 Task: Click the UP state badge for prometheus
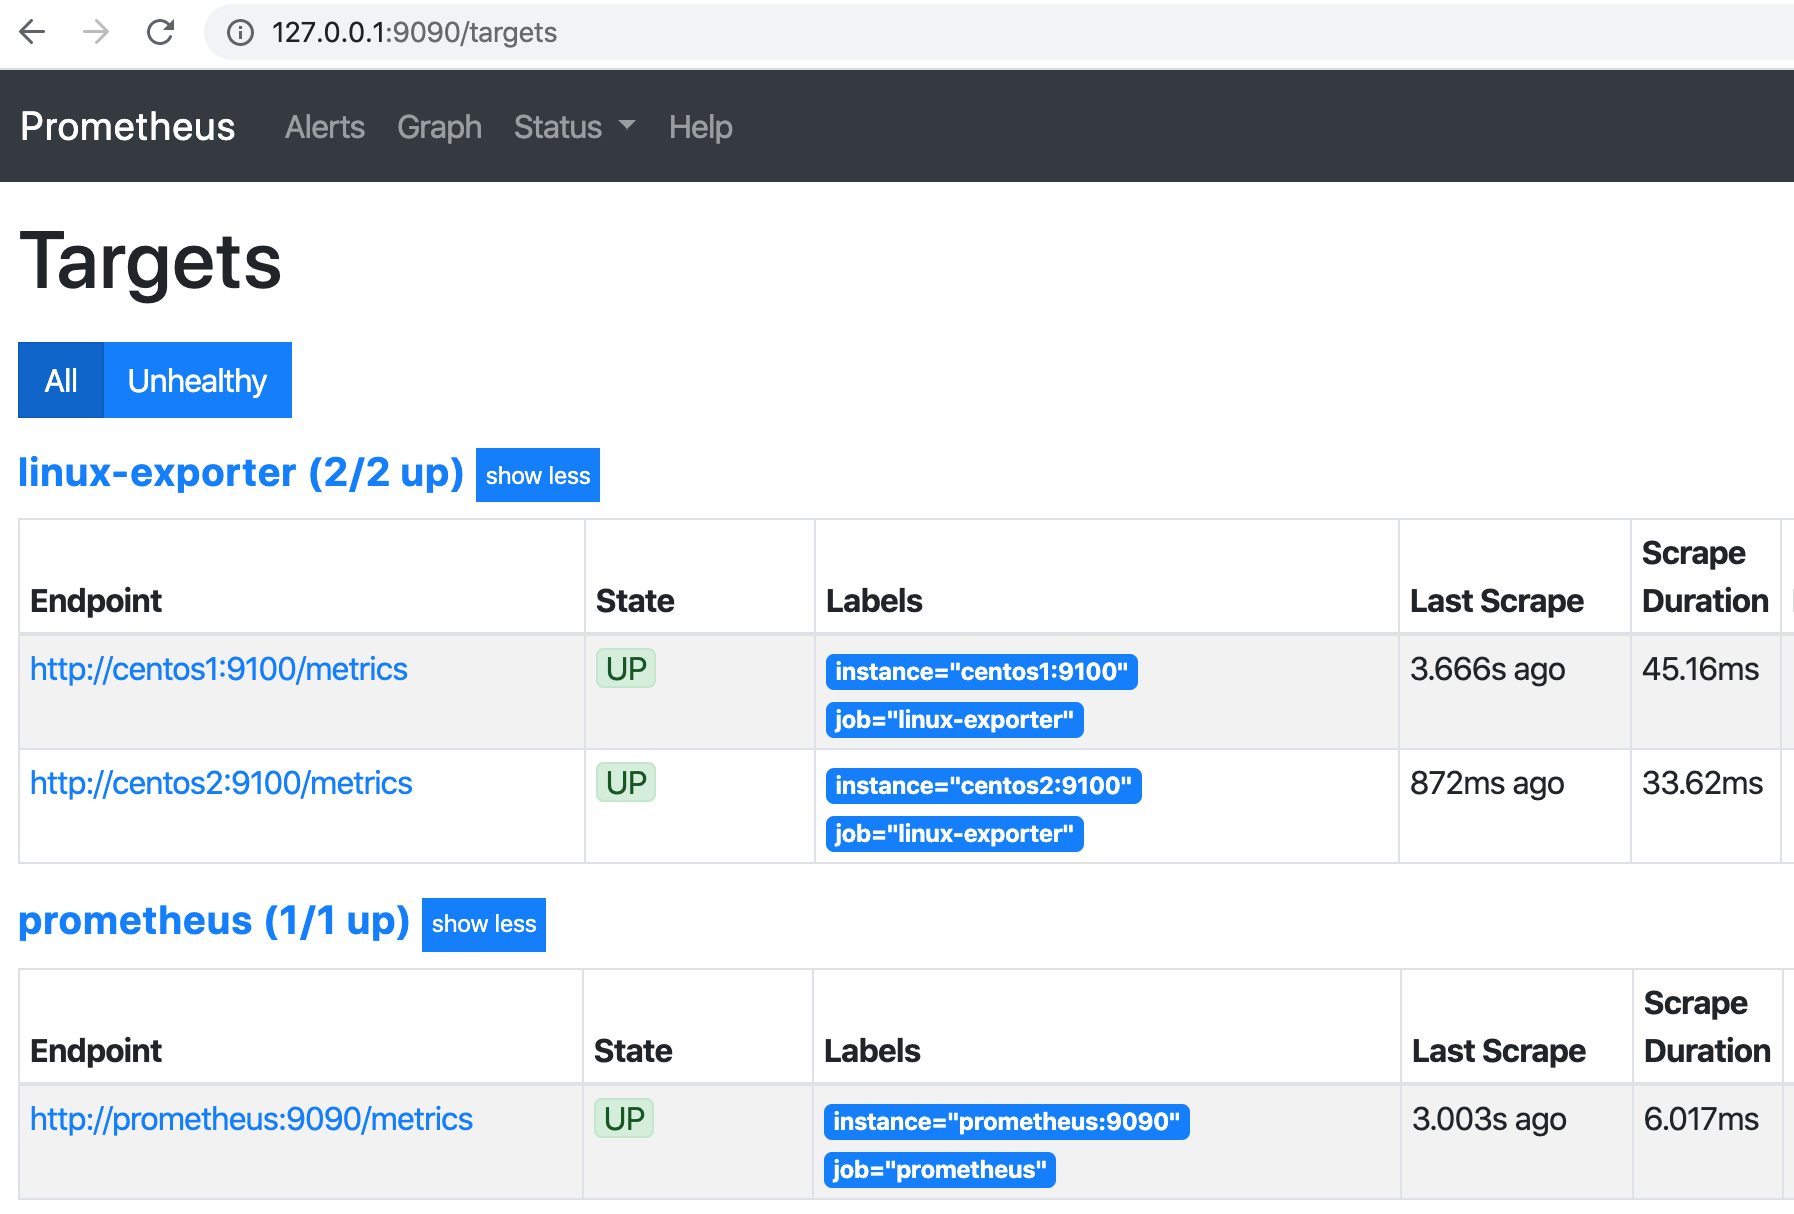tap(624, 1119)
